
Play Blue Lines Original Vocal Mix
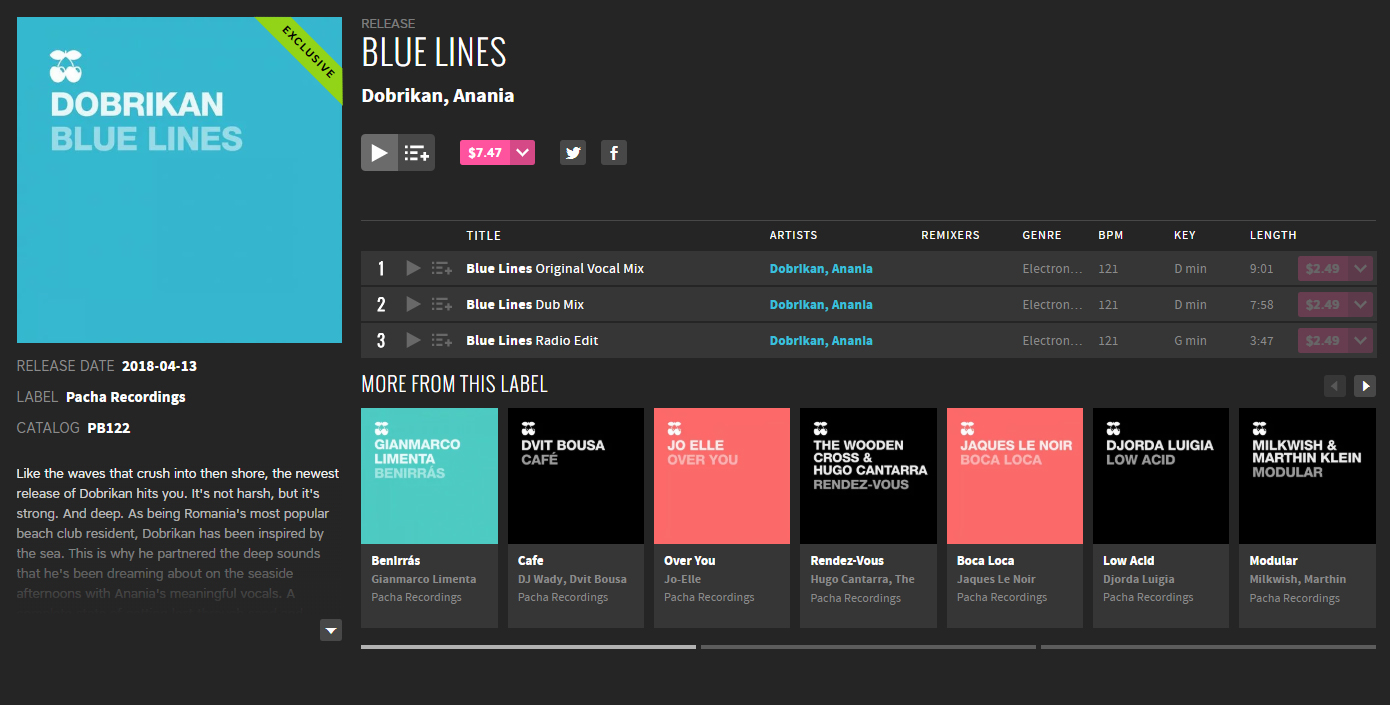(413, 268)
